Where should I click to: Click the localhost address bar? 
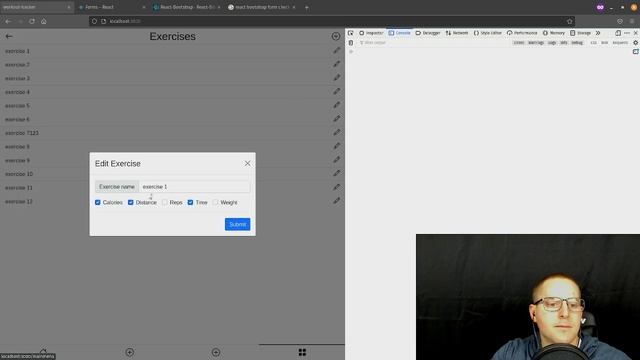331,21
